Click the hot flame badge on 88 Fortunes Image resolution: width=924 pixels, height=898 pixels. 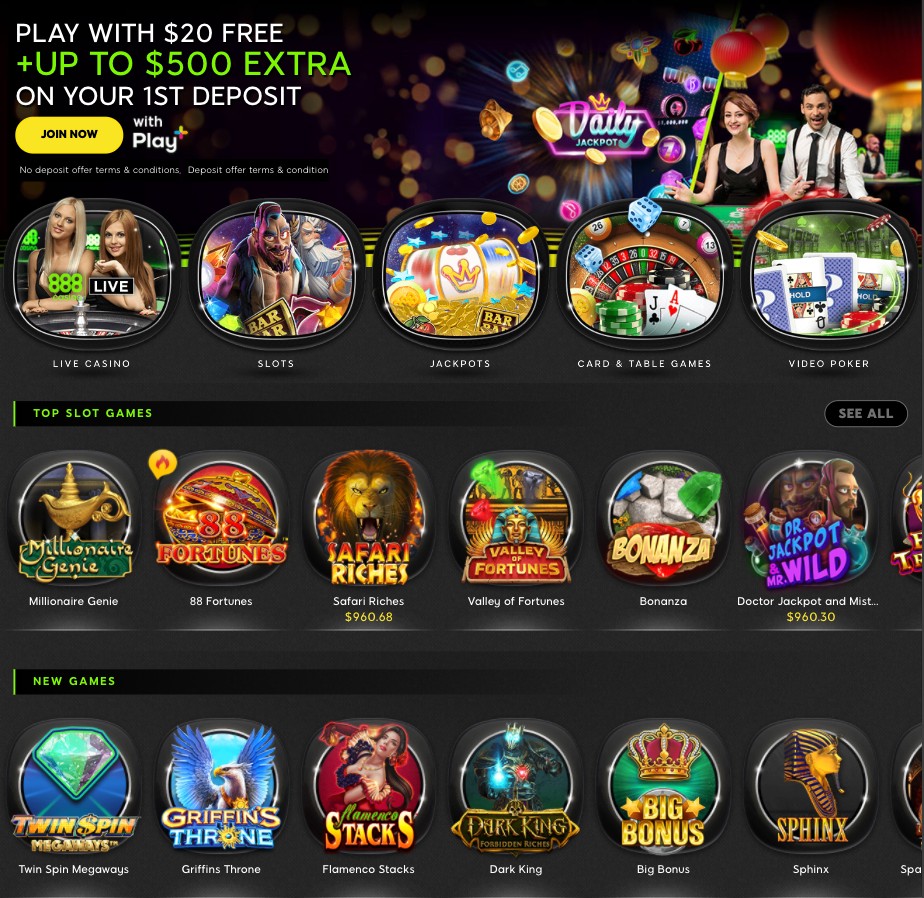click(163, 464)
